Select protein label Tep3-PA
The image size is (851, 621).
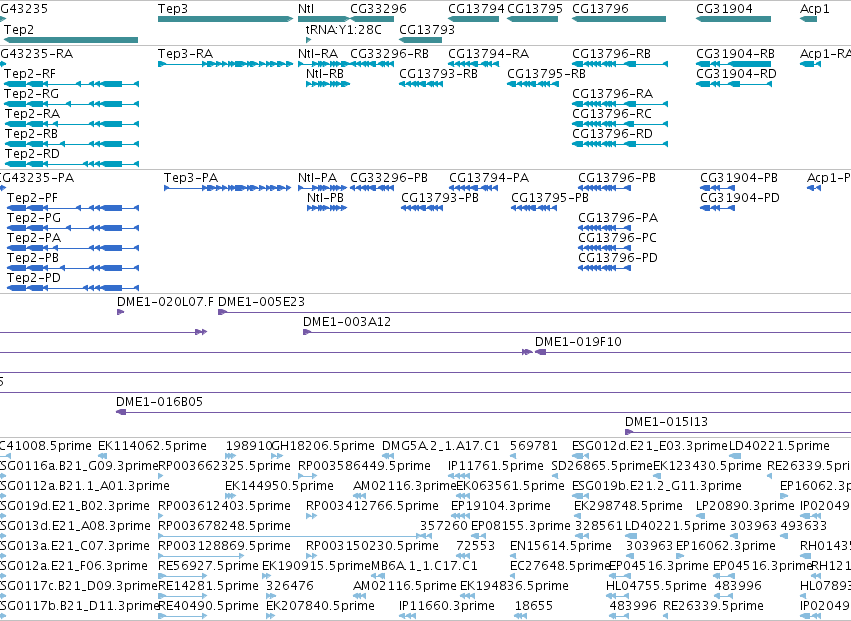(x=191, y=178)
